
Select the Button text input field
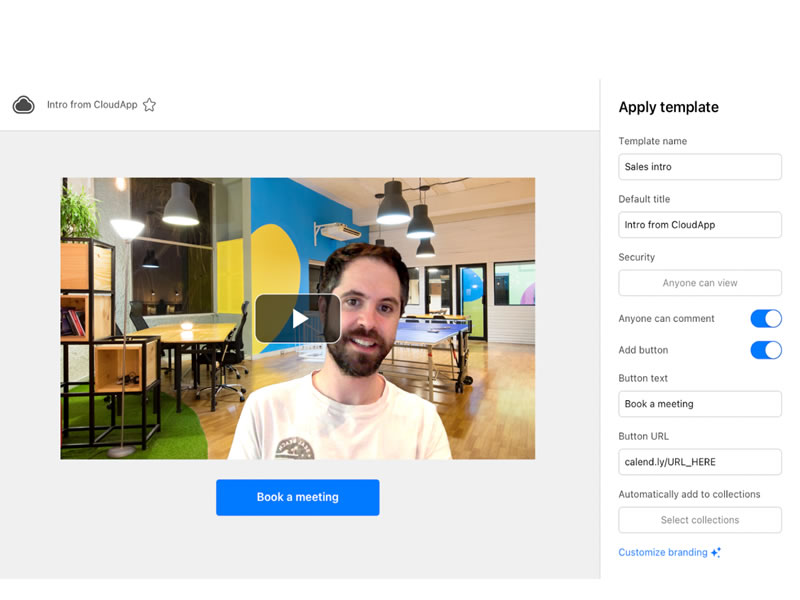pos(699,404)
